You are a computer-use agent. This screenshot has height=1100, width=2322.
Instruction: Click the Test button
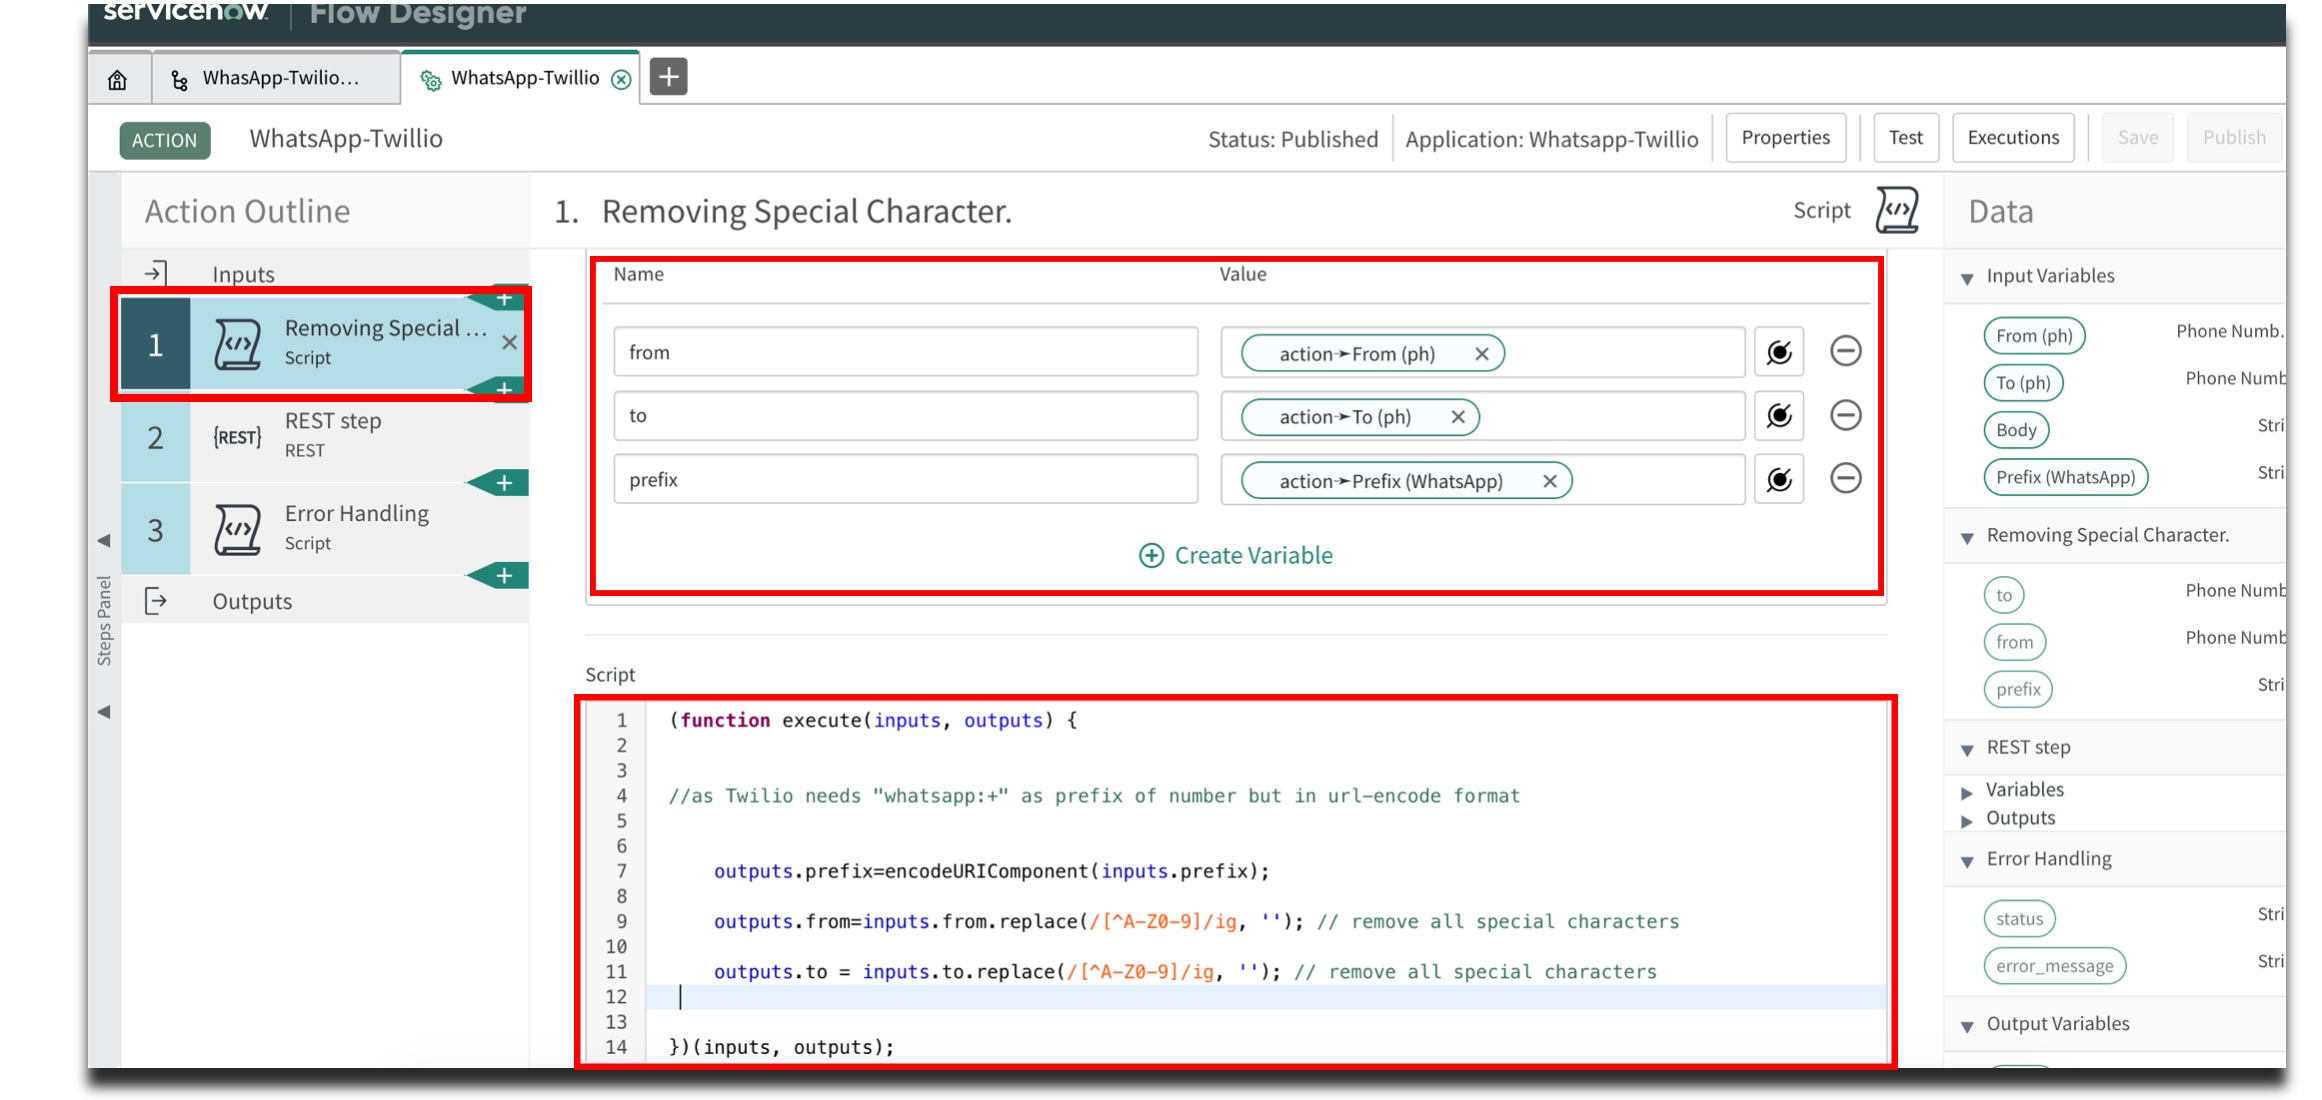(x=1904, y=137)
